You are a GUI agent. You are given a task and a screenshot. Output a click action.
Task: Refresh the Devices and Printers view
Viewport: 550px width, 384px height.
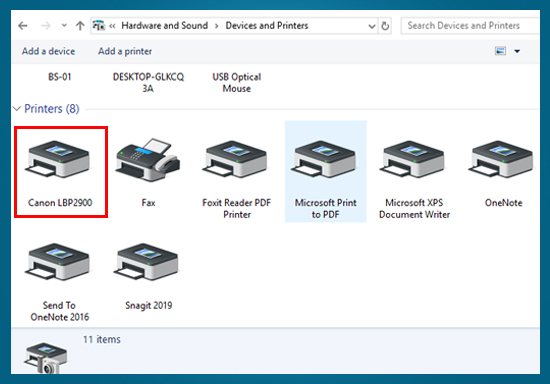click(x=385, y=26)
